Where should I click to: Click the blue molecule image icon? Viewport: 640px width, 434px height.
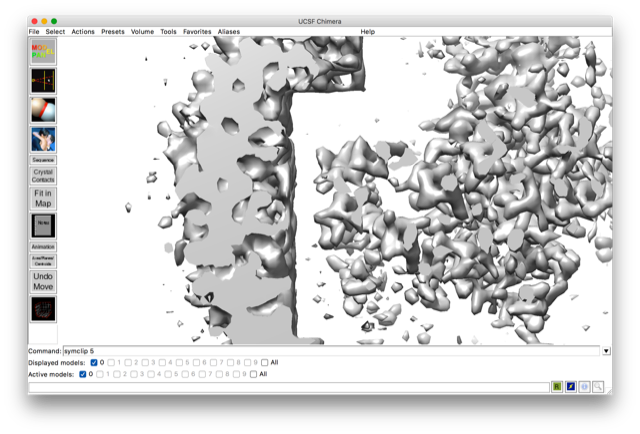pos(43,139)
